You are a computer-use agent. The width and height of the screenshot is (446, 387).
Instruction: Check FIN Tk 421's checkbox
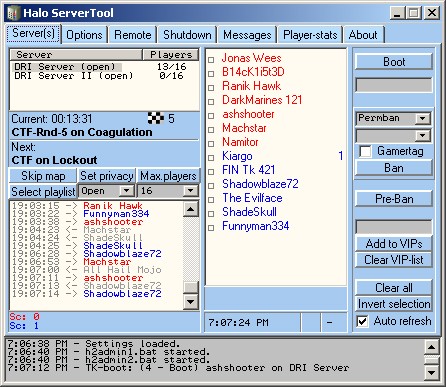click(x=211, y=172)
